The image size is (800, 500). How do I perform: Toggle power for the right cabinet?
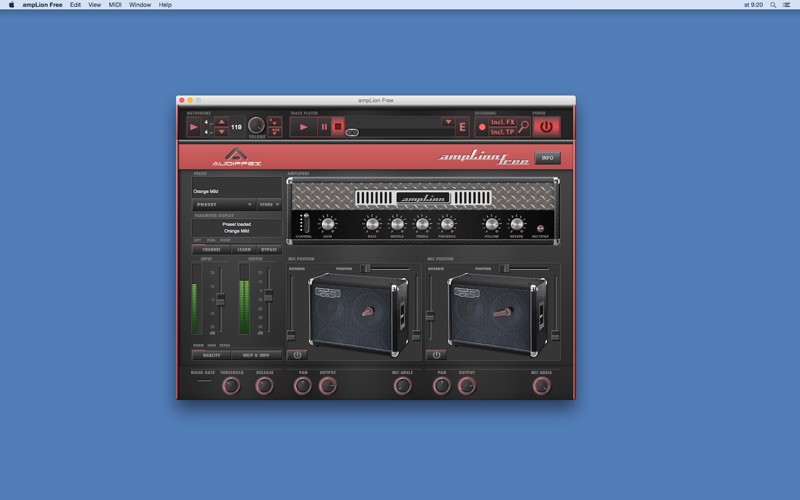point(436,355)
